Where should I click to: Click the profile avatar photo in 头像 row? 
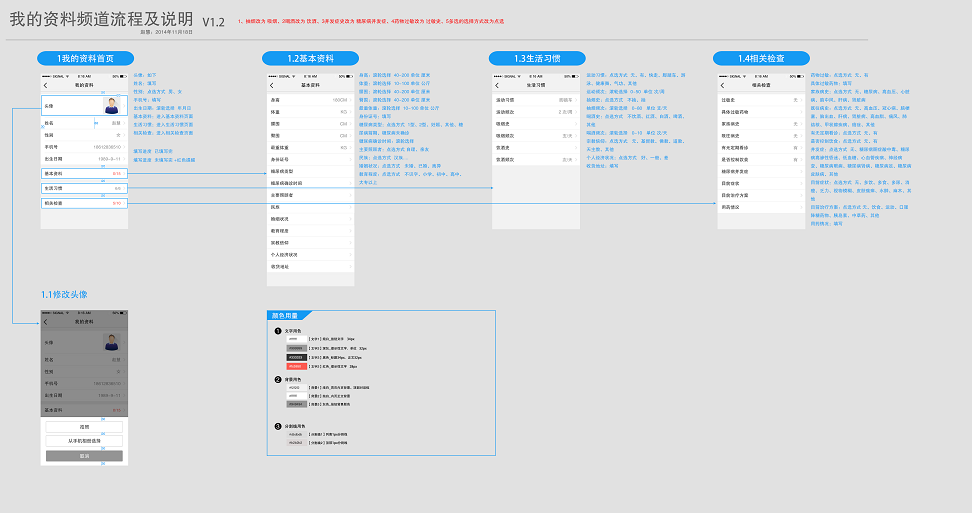[112, 105]
